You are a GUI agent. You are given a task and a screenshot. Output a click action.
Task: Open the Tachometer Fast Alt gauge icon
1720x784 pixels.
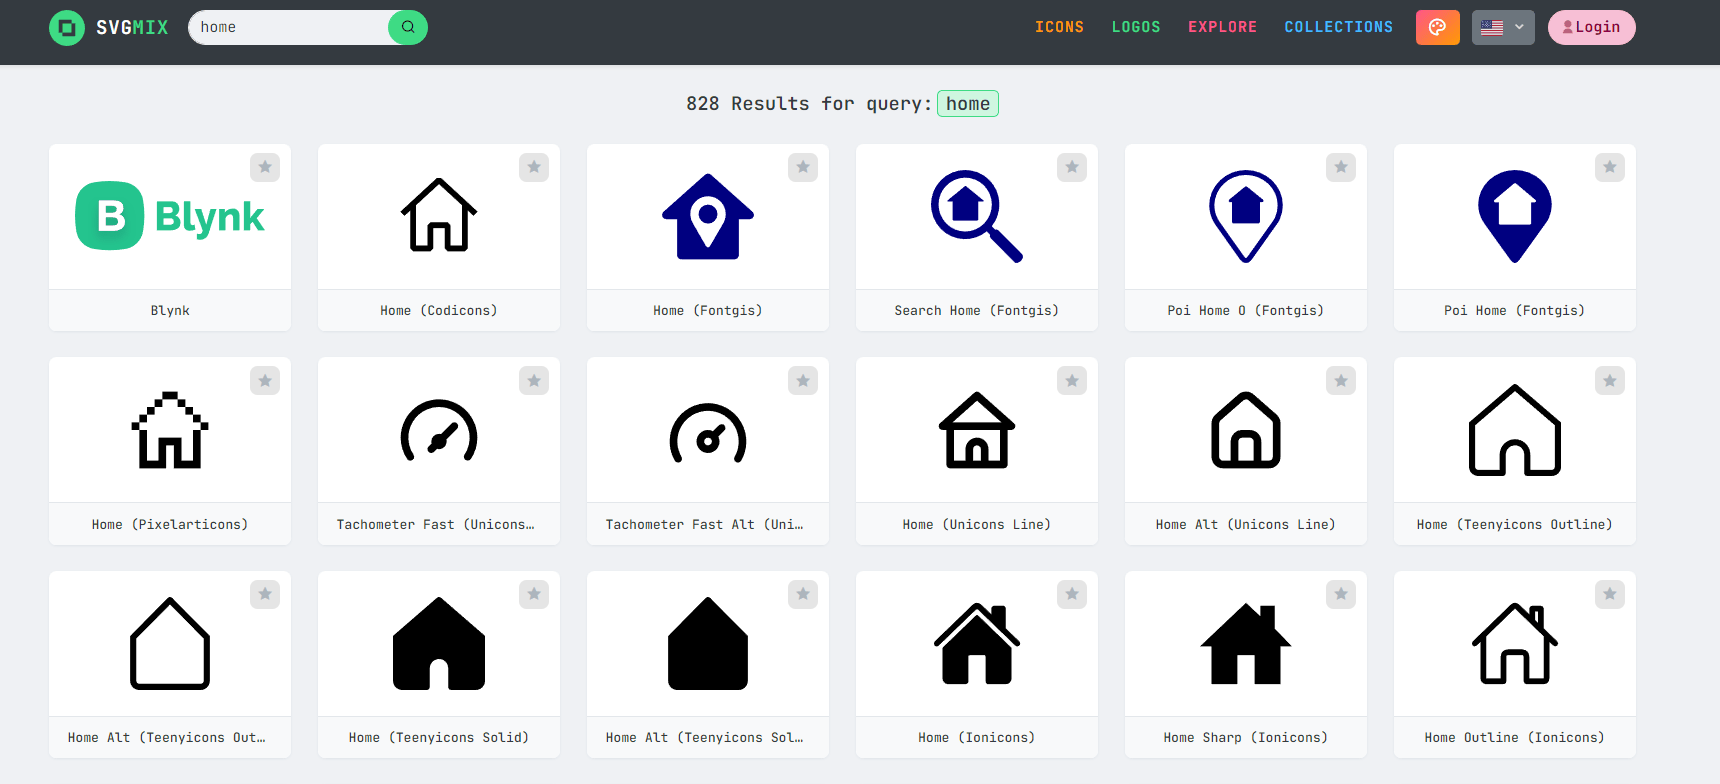[x=707, y=432]
